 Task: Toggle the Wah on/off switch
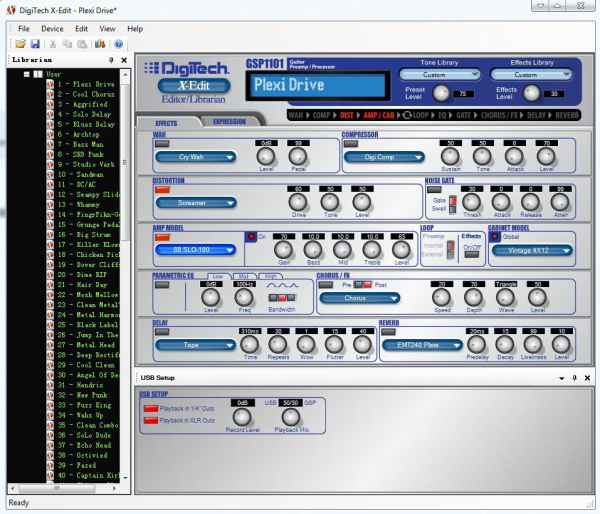162,144
